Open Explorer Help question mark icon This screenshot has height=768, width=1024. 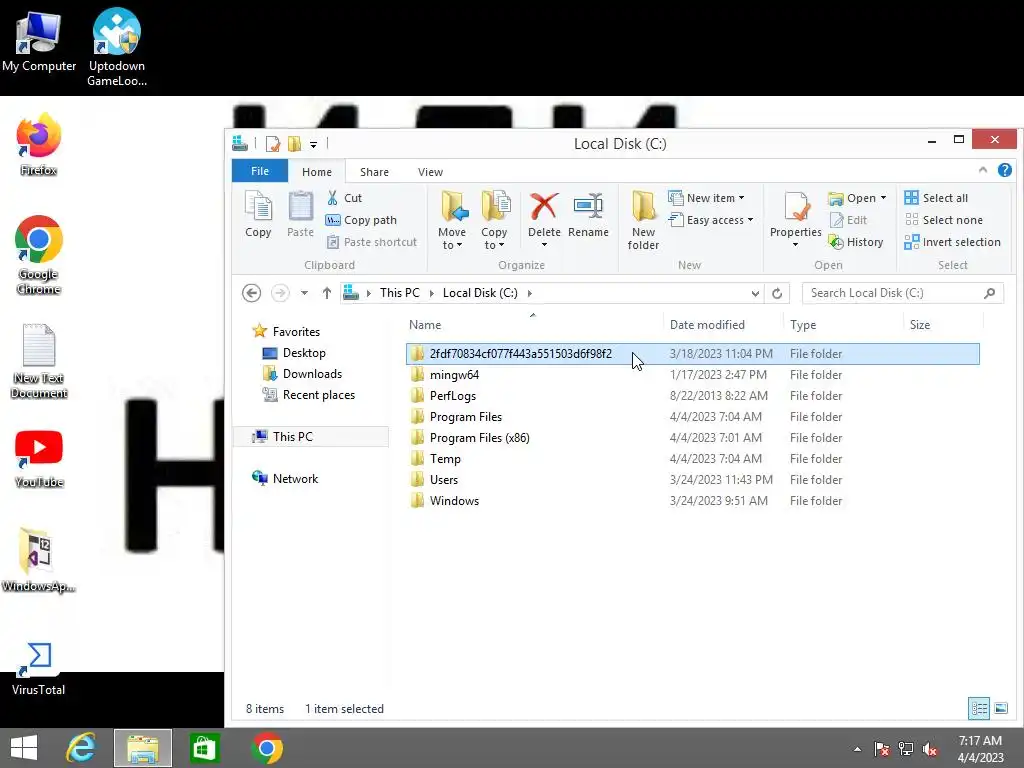pyautogui.click(x=1004, y=170)
